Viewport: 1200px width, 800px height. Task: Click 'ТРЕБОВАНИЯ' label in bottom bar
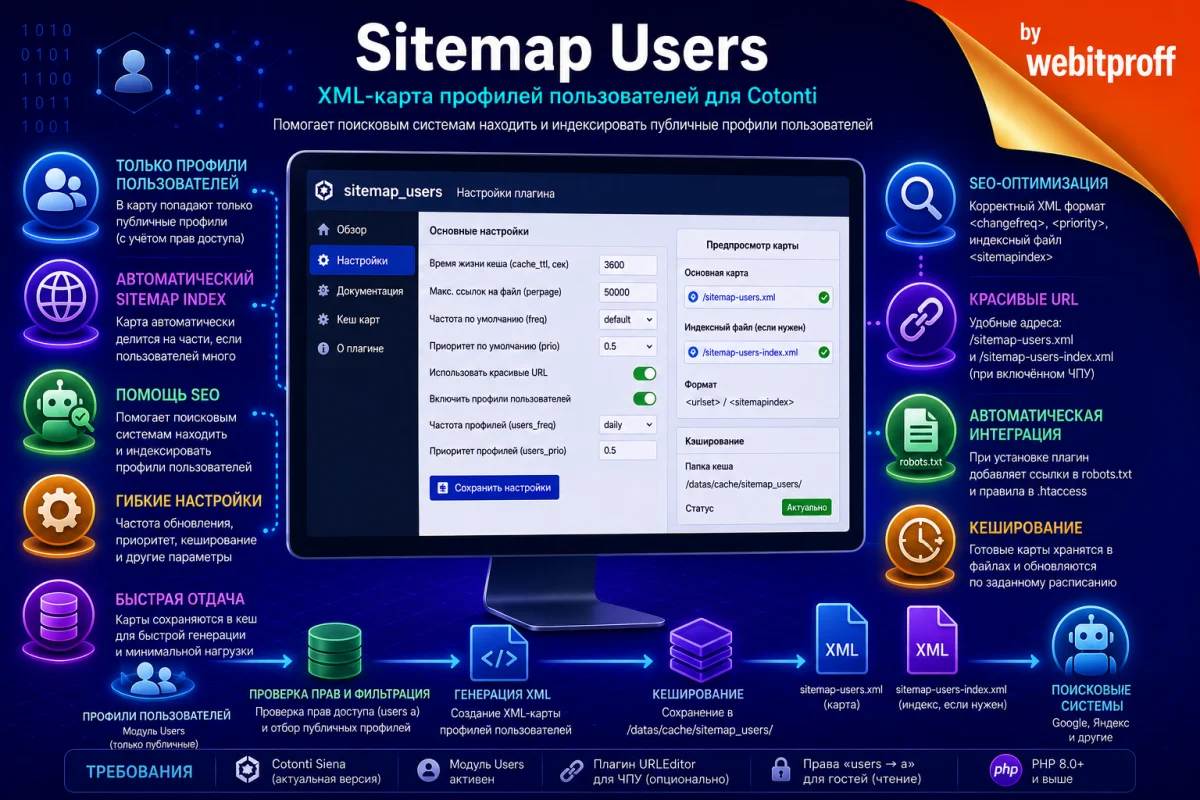[x=139, y=771]
